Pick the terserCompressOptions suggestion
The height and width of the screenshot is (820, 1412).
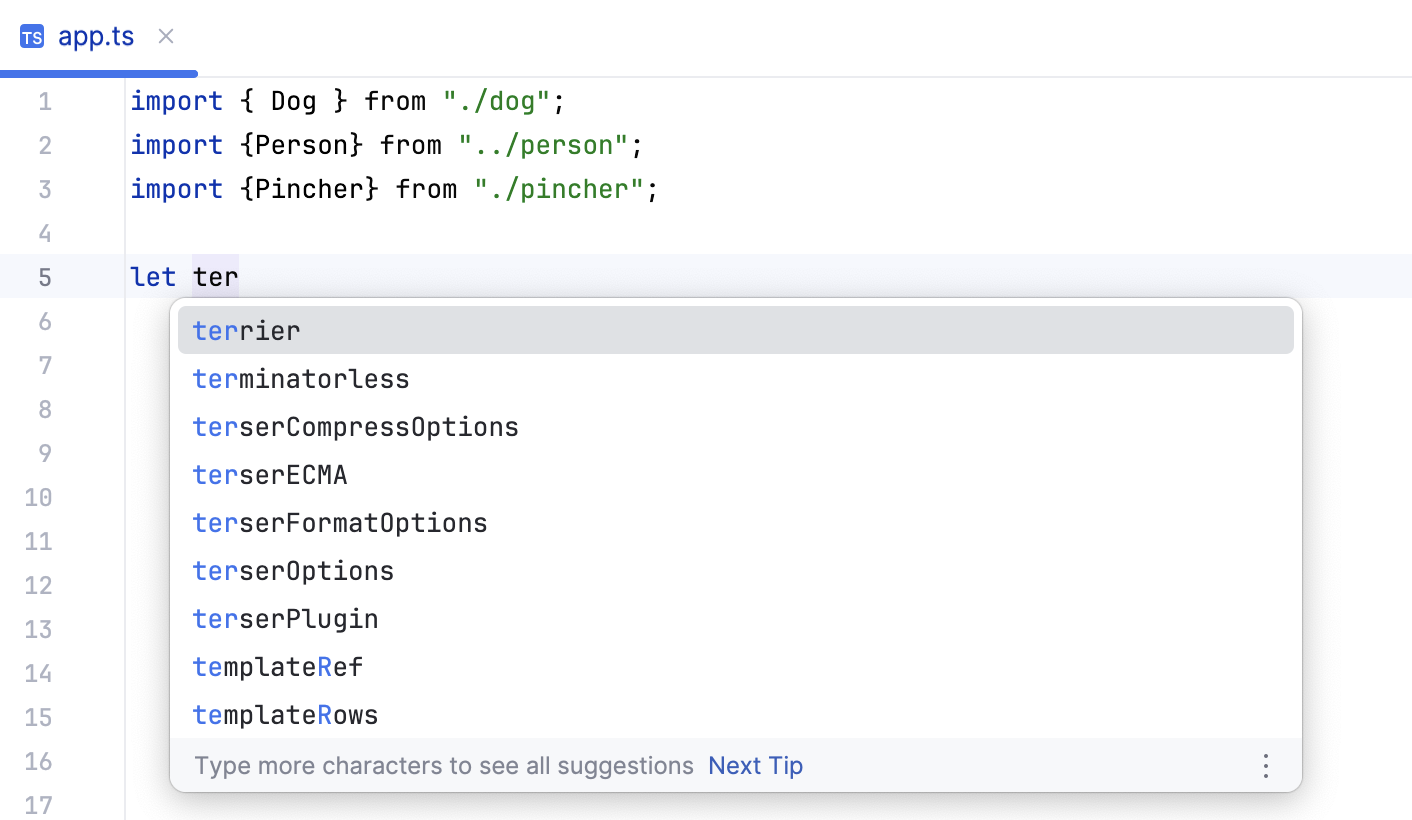356,427
